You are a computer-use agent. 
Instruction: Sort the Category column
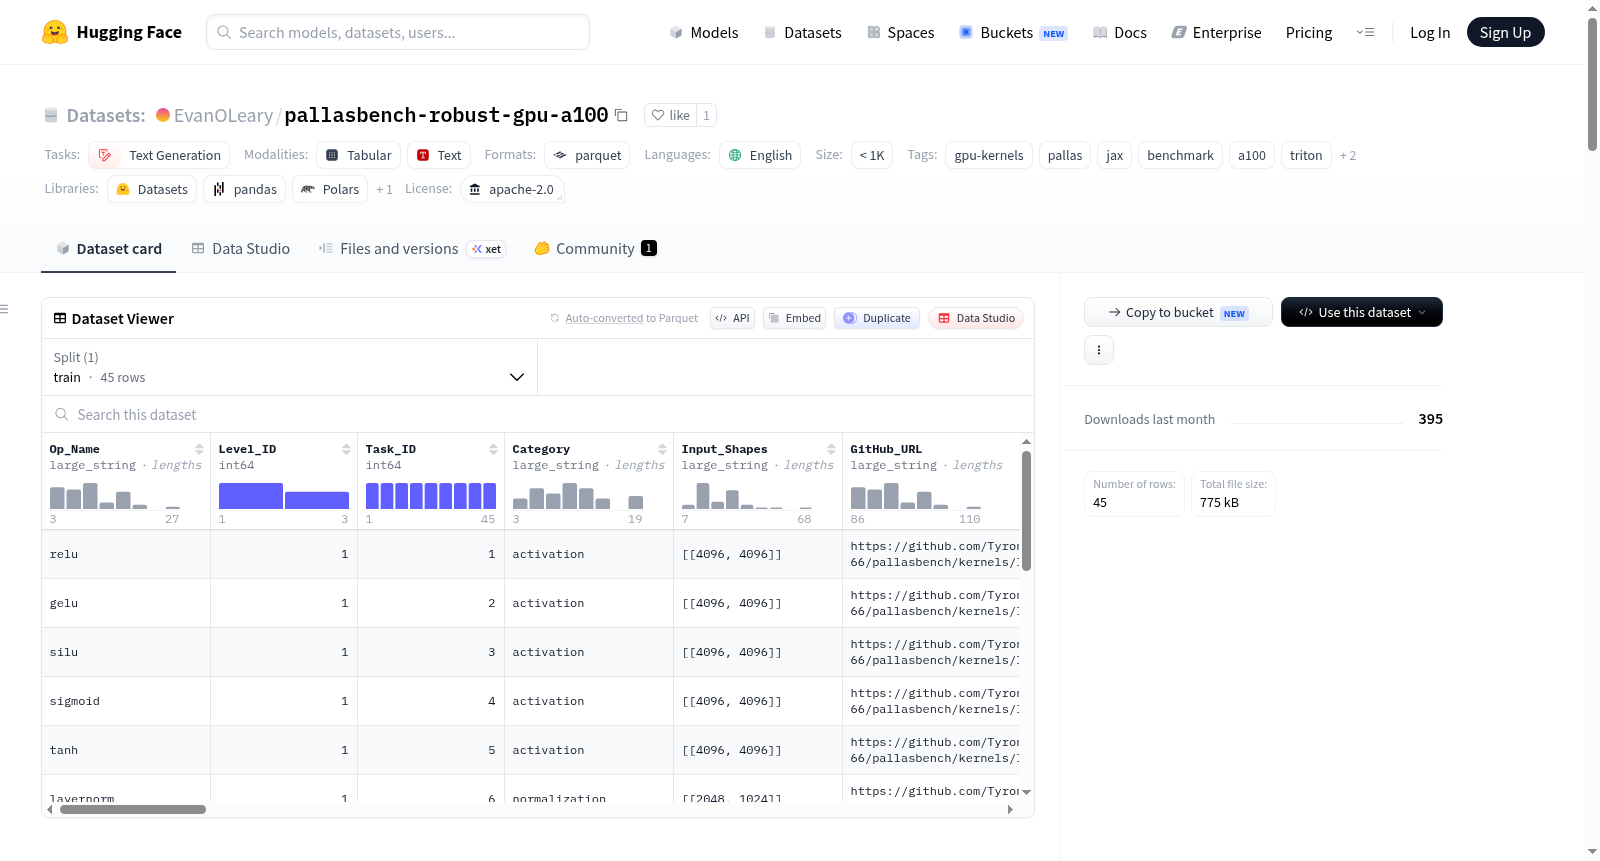tap(662, 449)
